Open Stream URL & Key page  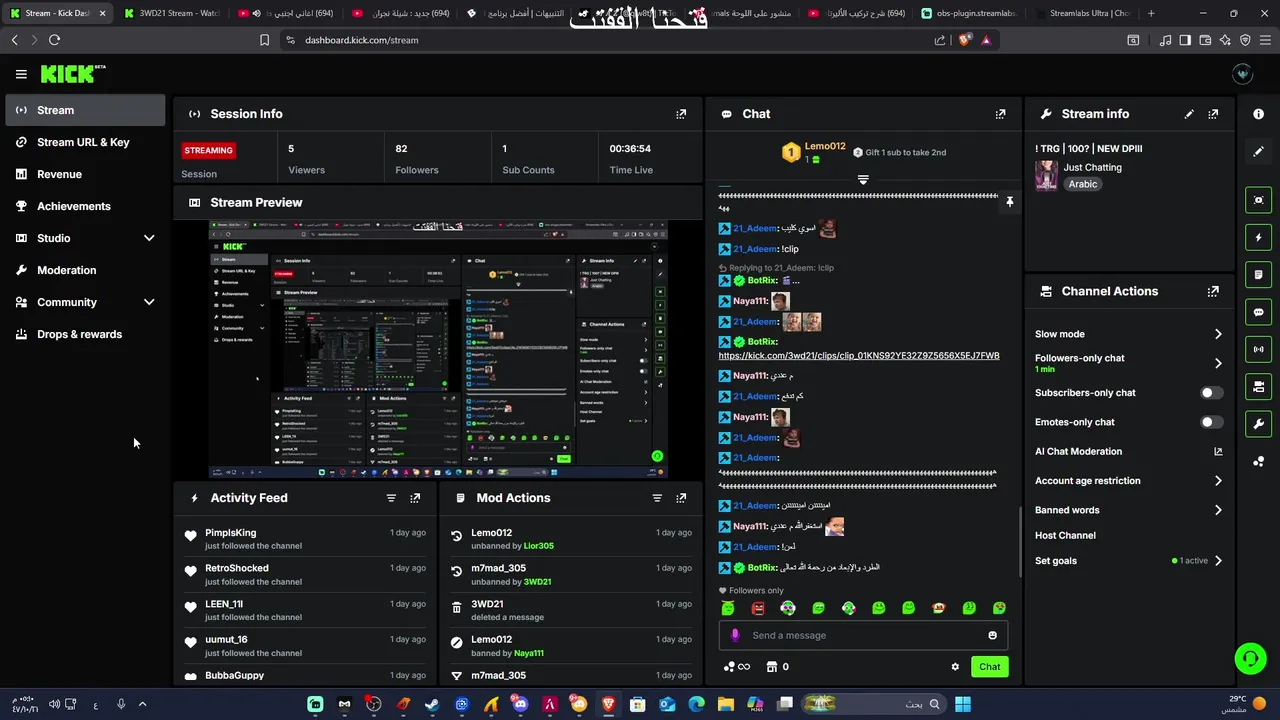coord(85,142)
